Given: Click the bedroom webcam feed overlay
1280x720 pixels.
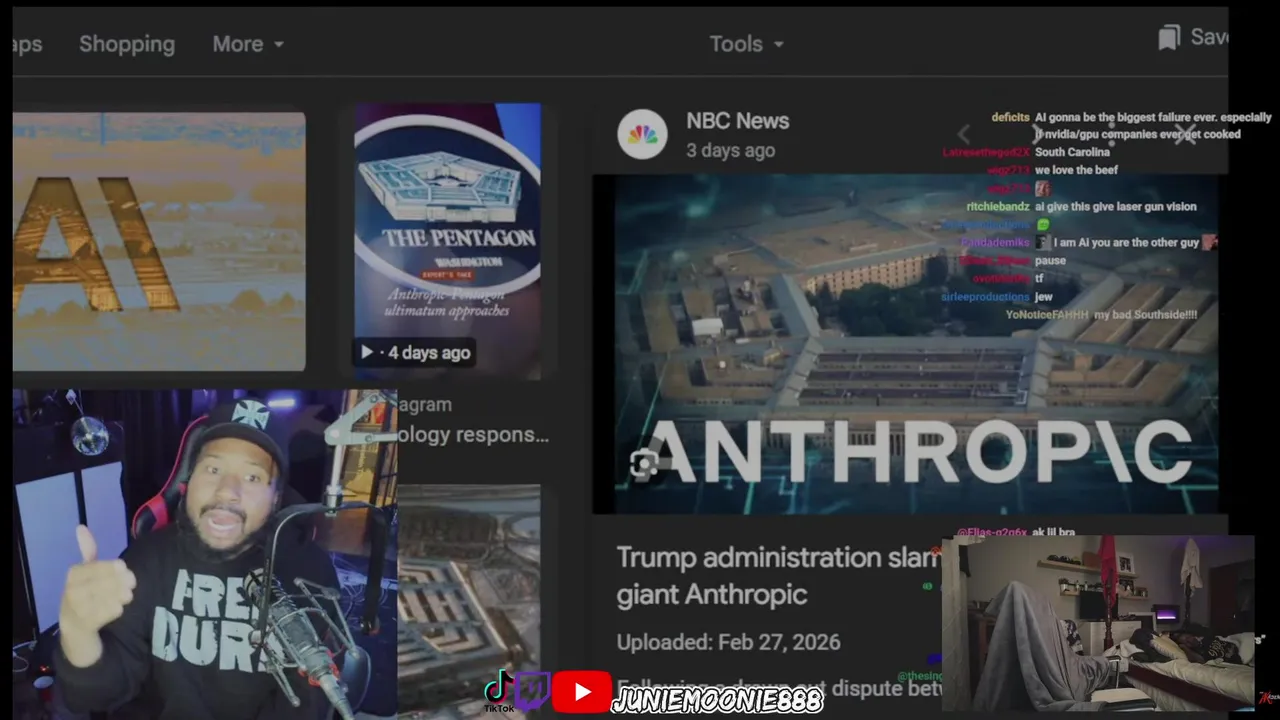Looking at the screenshot, I should coord(1098,623).
